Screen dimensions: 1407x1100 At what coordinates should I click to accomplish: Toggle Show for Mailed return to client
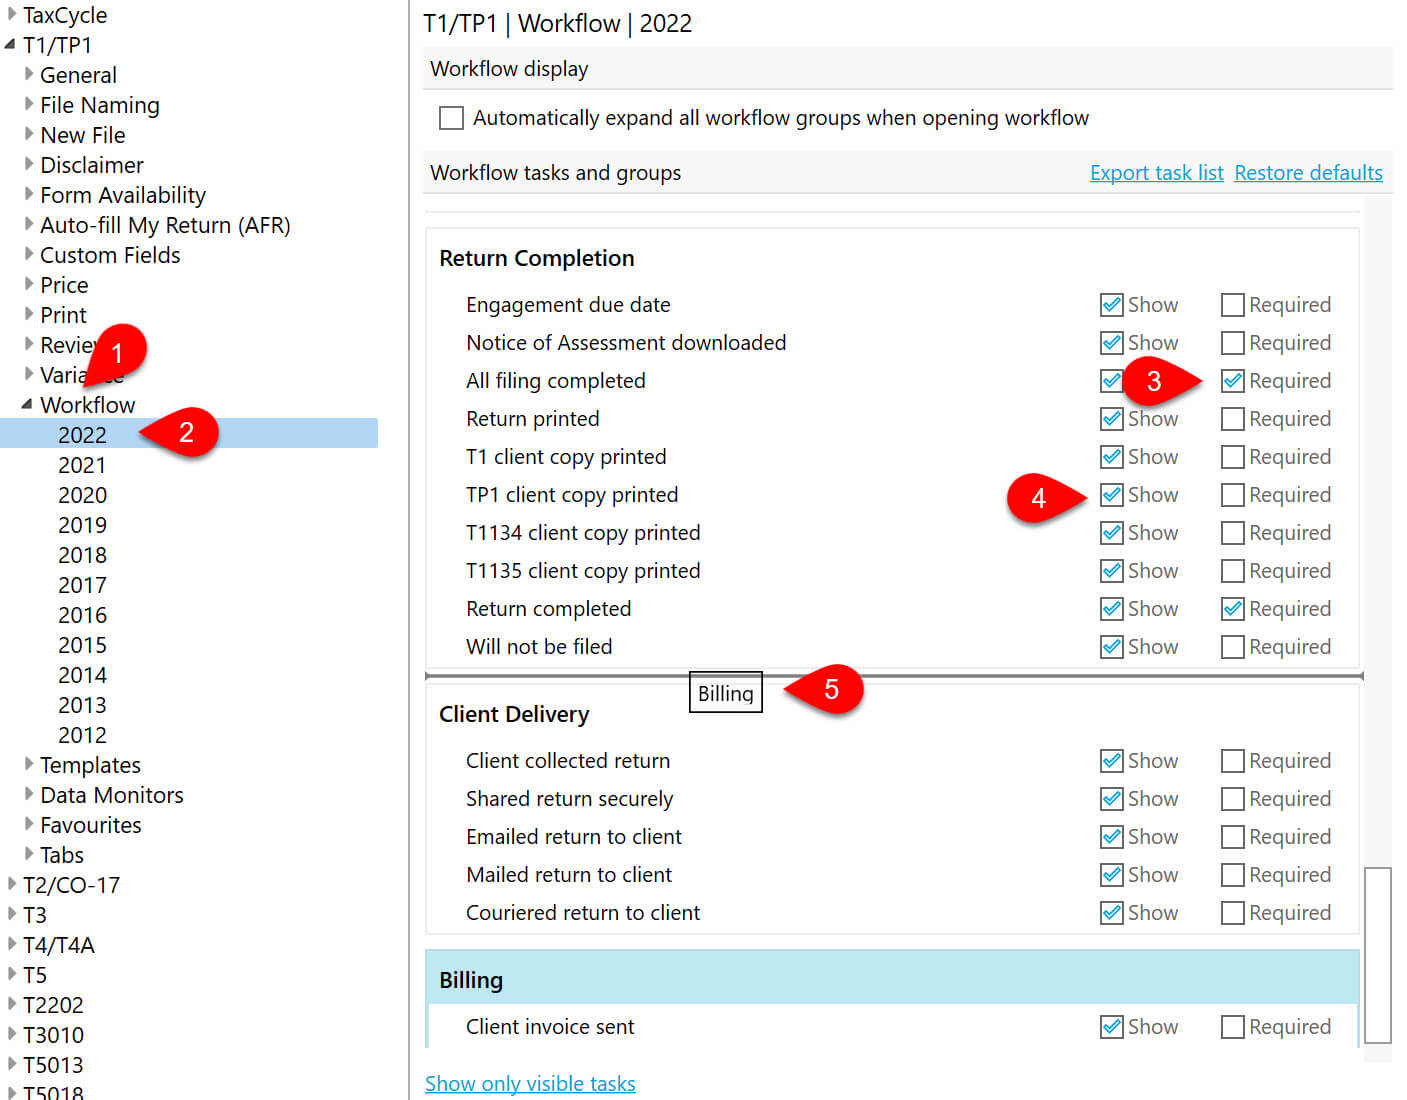tap(1111, 875)
